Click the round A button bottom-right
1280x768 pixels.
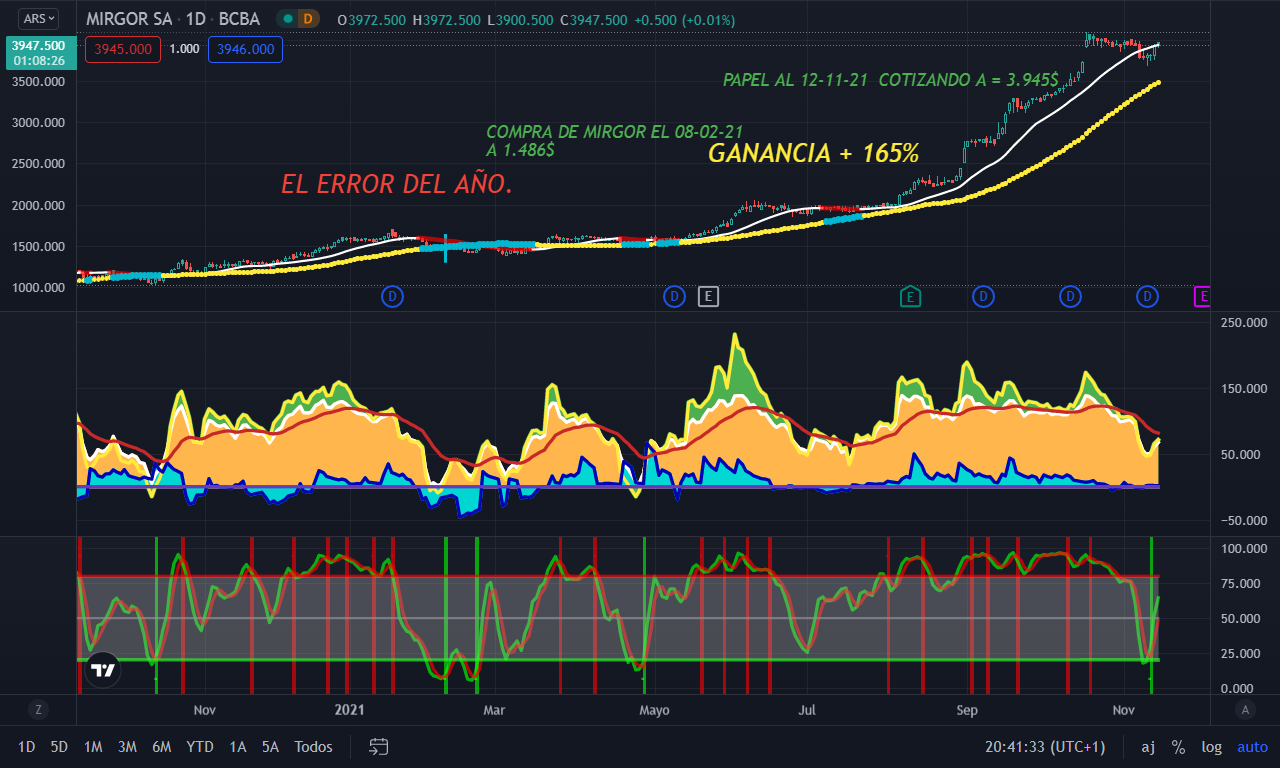pyautogui.click(x=1245, y=710)
